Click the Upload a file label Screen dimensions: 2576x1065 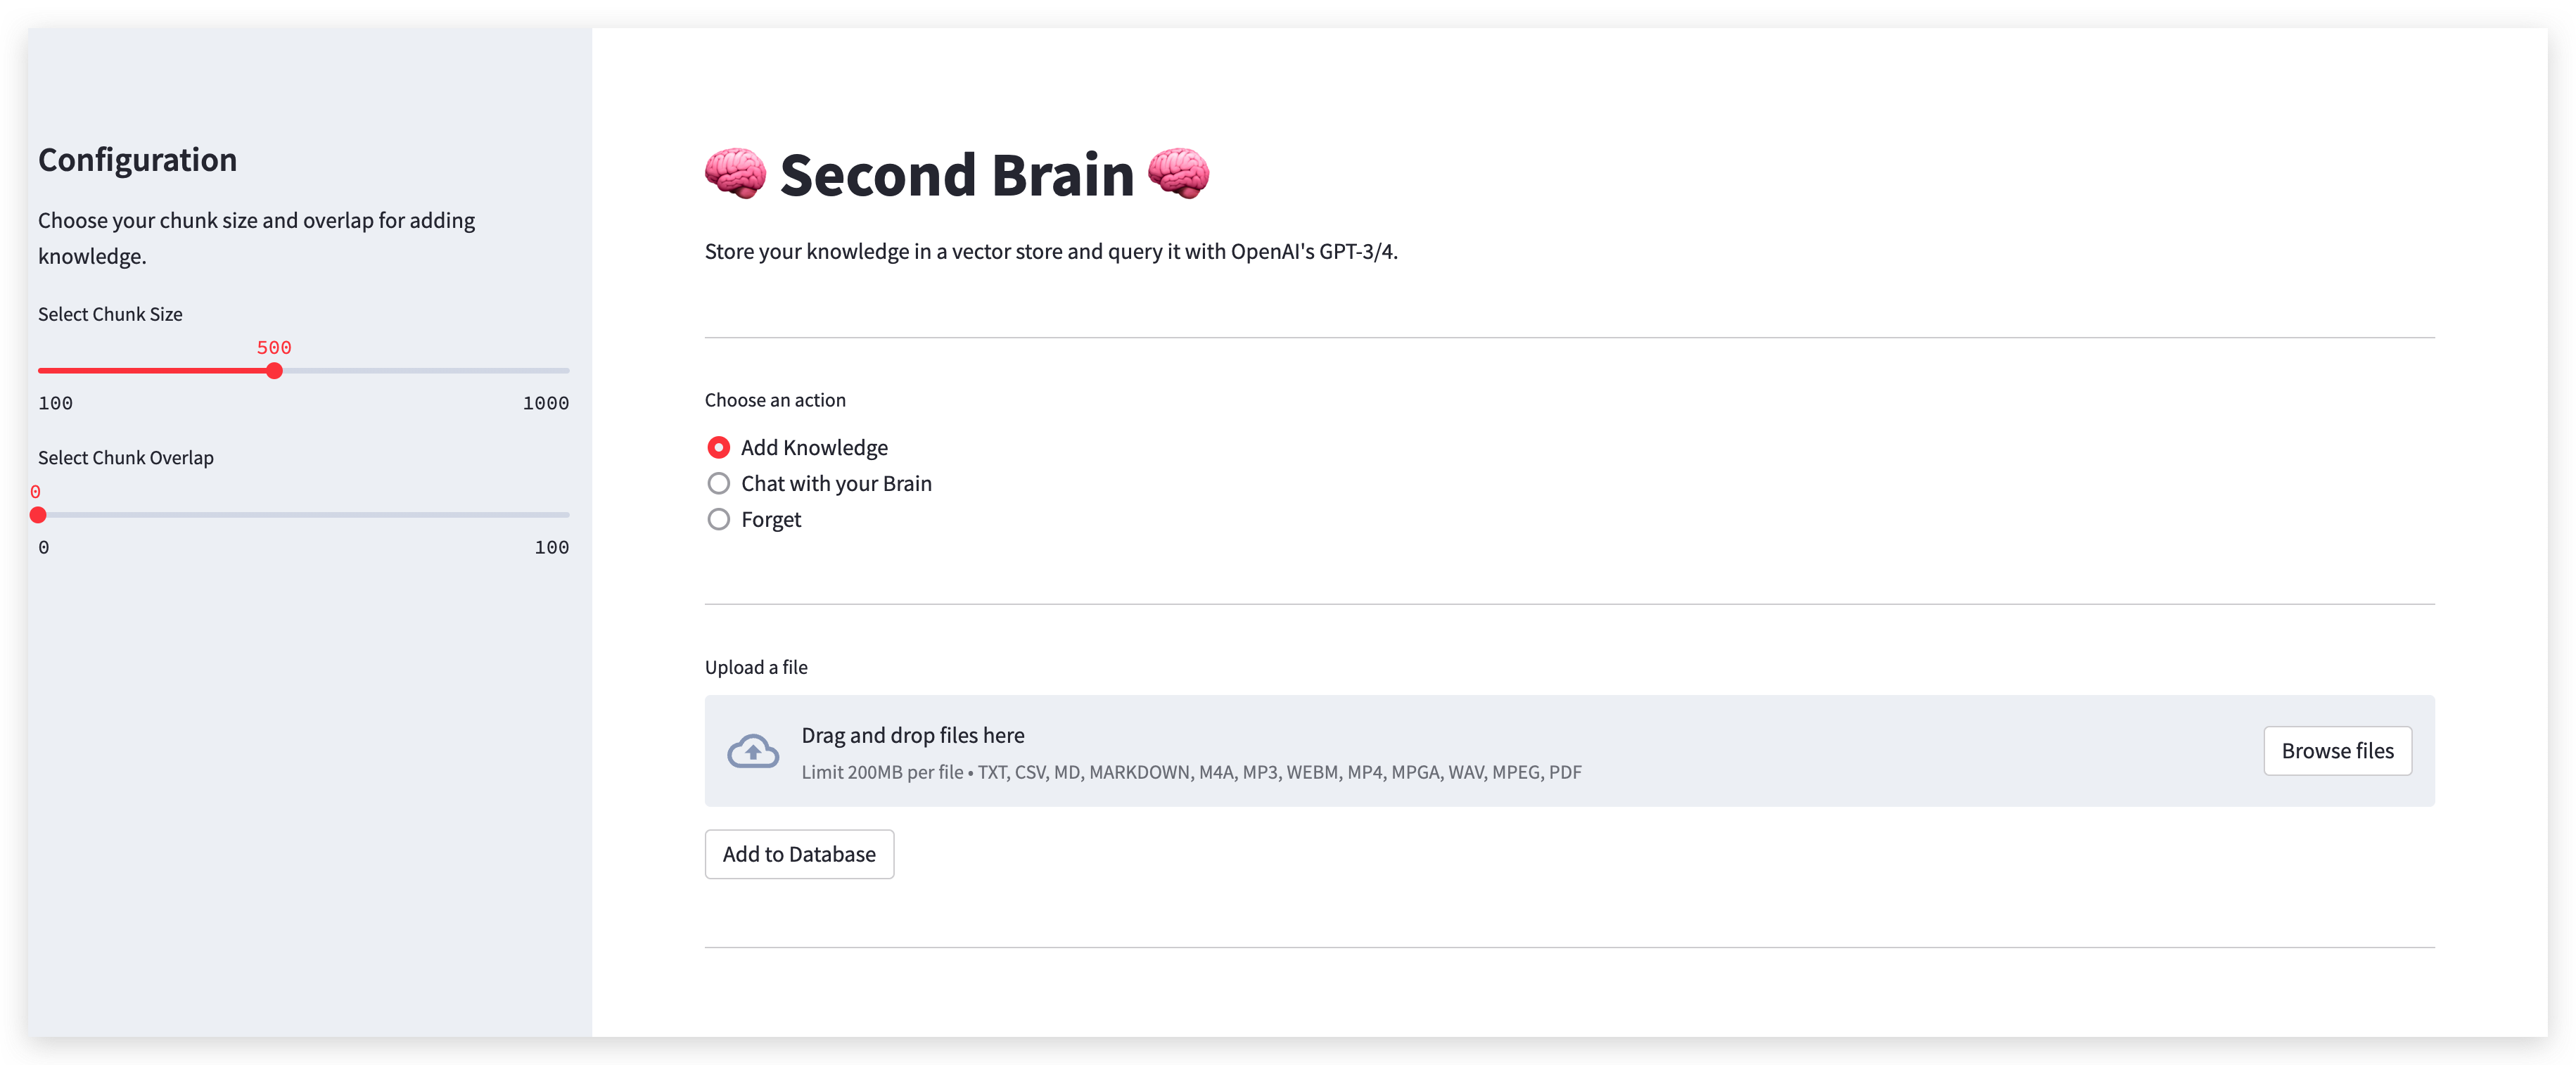pos(755,667)
